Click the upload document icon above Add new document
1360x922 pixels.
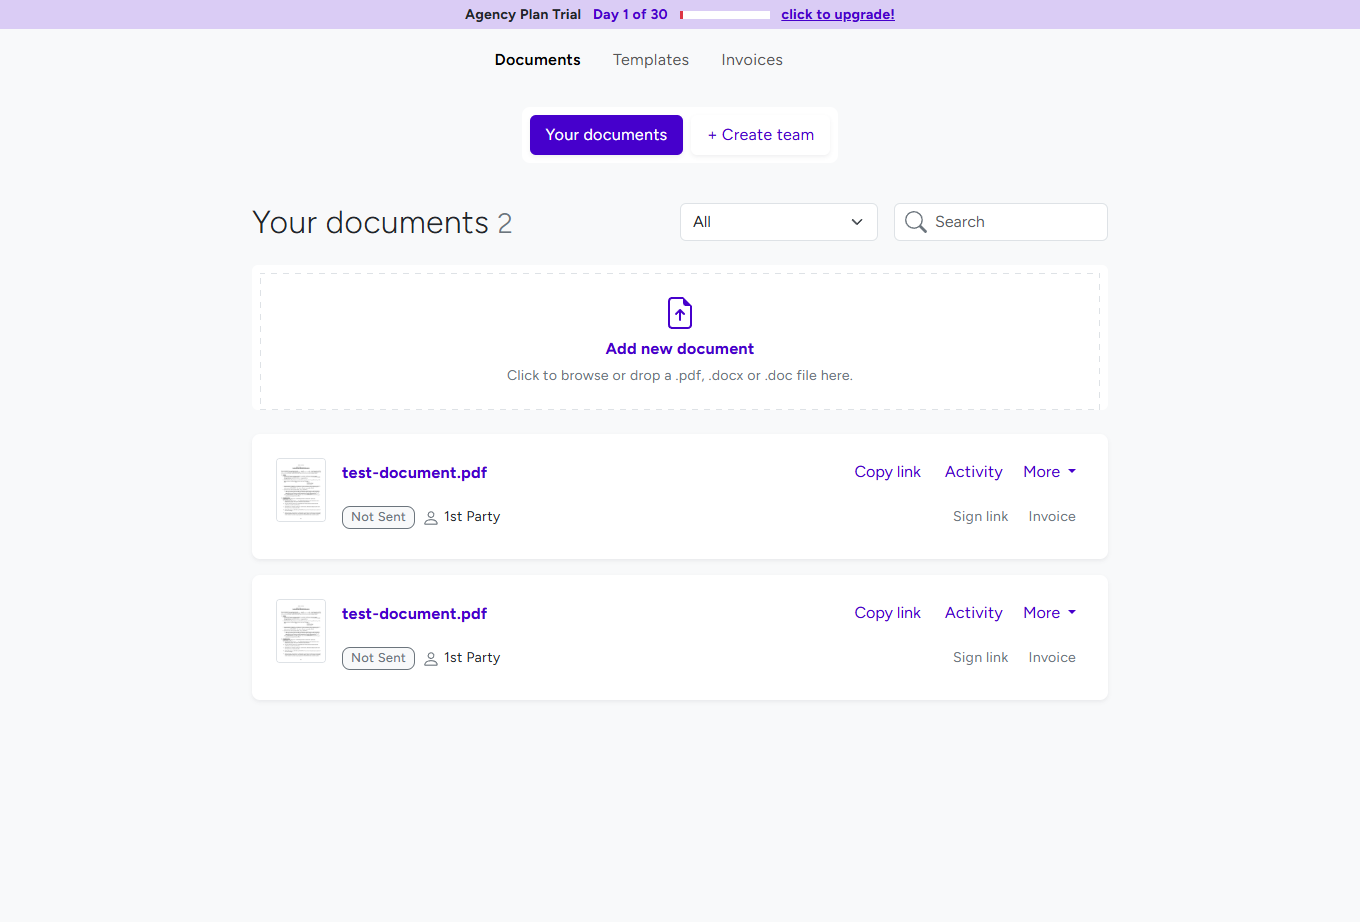[x=680, y=313]
